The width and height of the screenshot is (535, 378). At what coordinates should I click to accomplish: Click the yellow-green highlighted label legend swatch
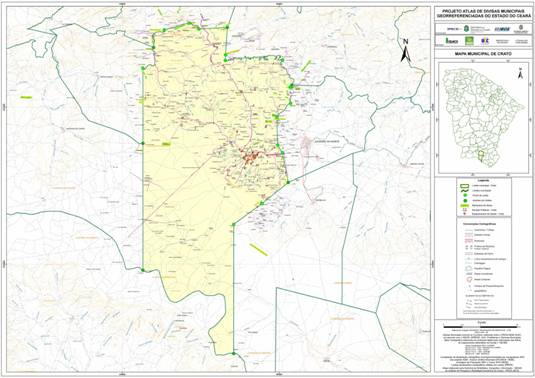[464, 205]
